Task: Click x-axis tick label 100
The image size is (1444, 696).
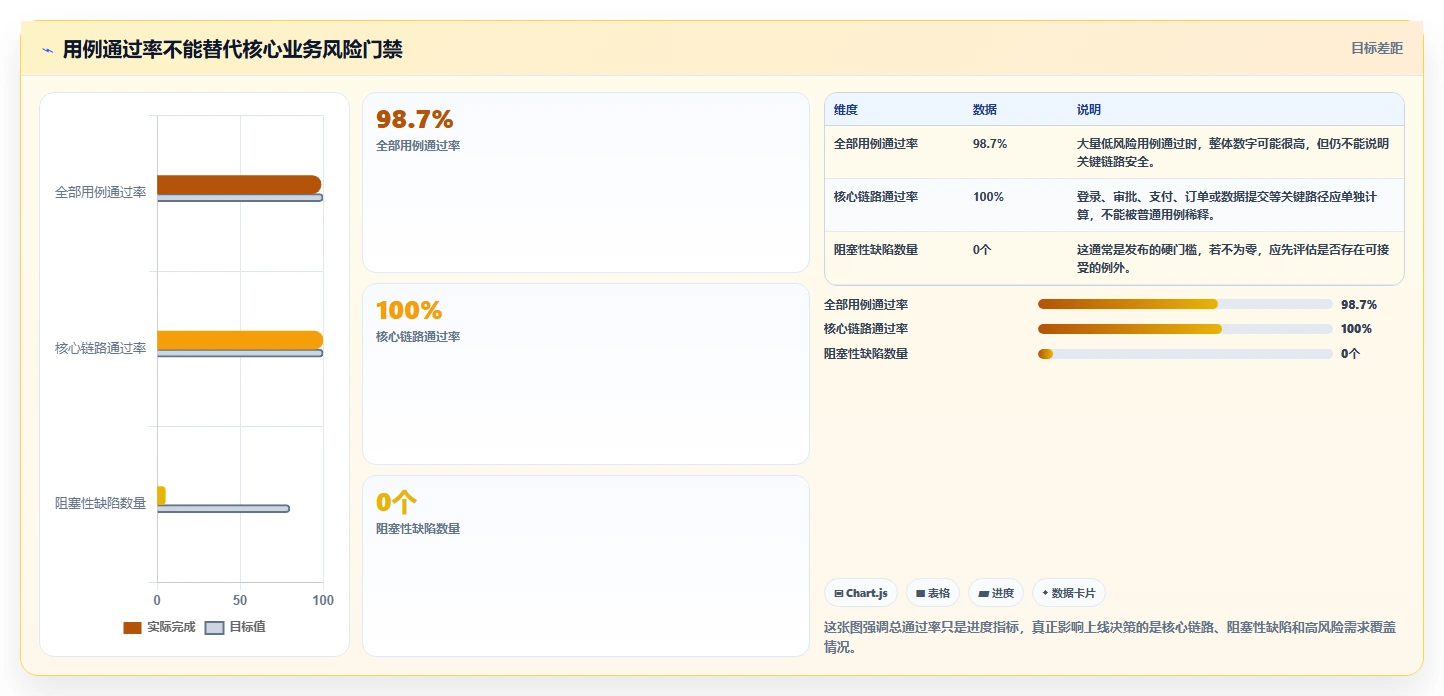Action: coord(323,600)
